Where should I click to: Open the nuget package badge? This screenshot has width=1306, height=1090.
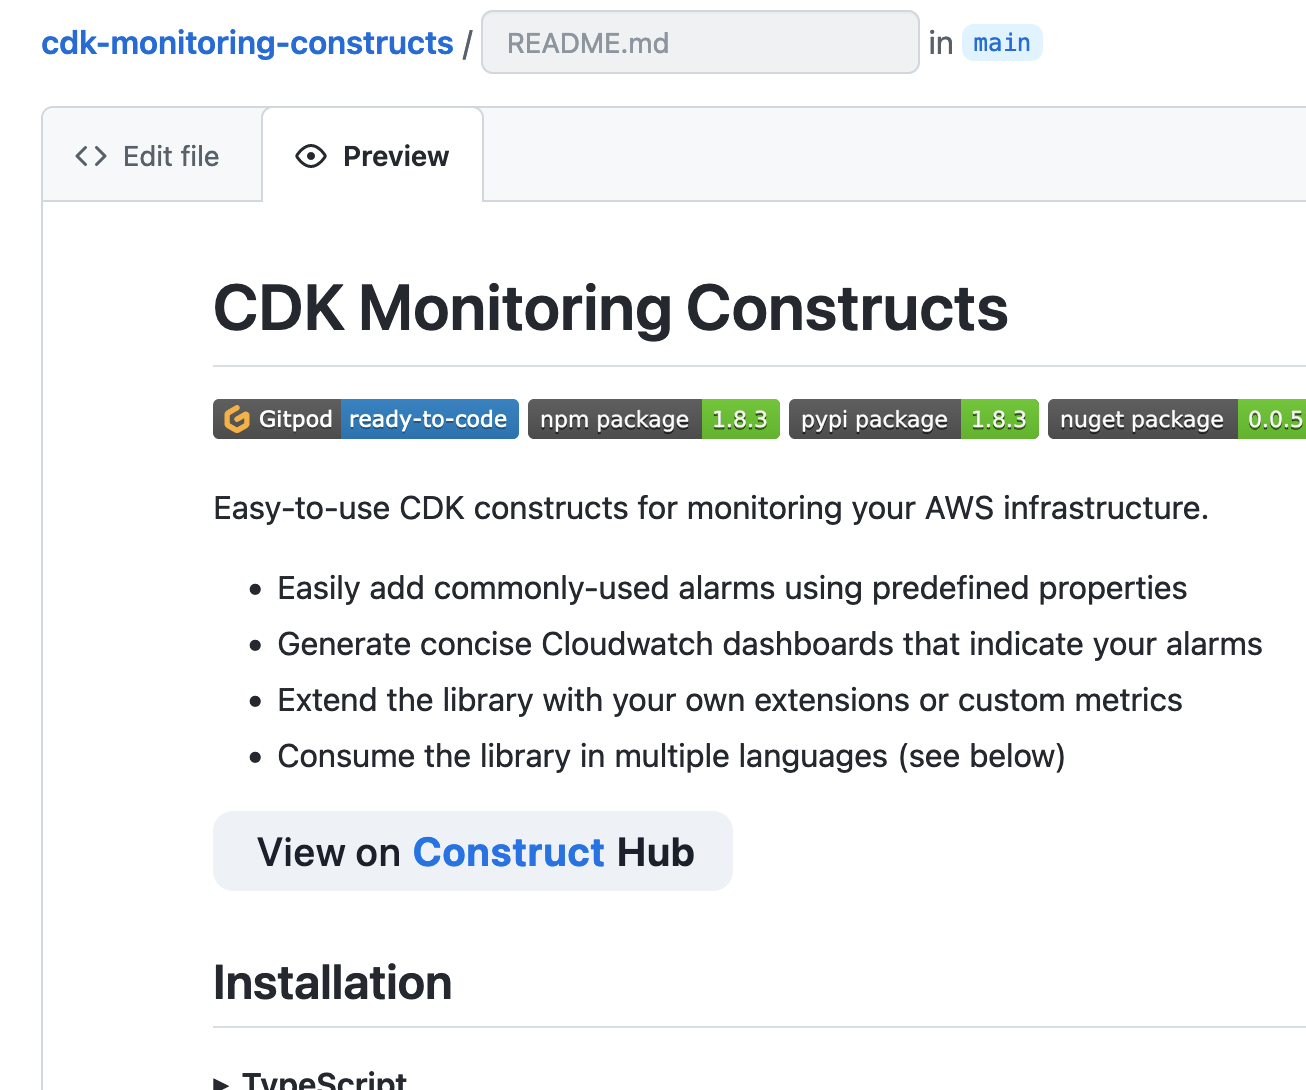1177,419
